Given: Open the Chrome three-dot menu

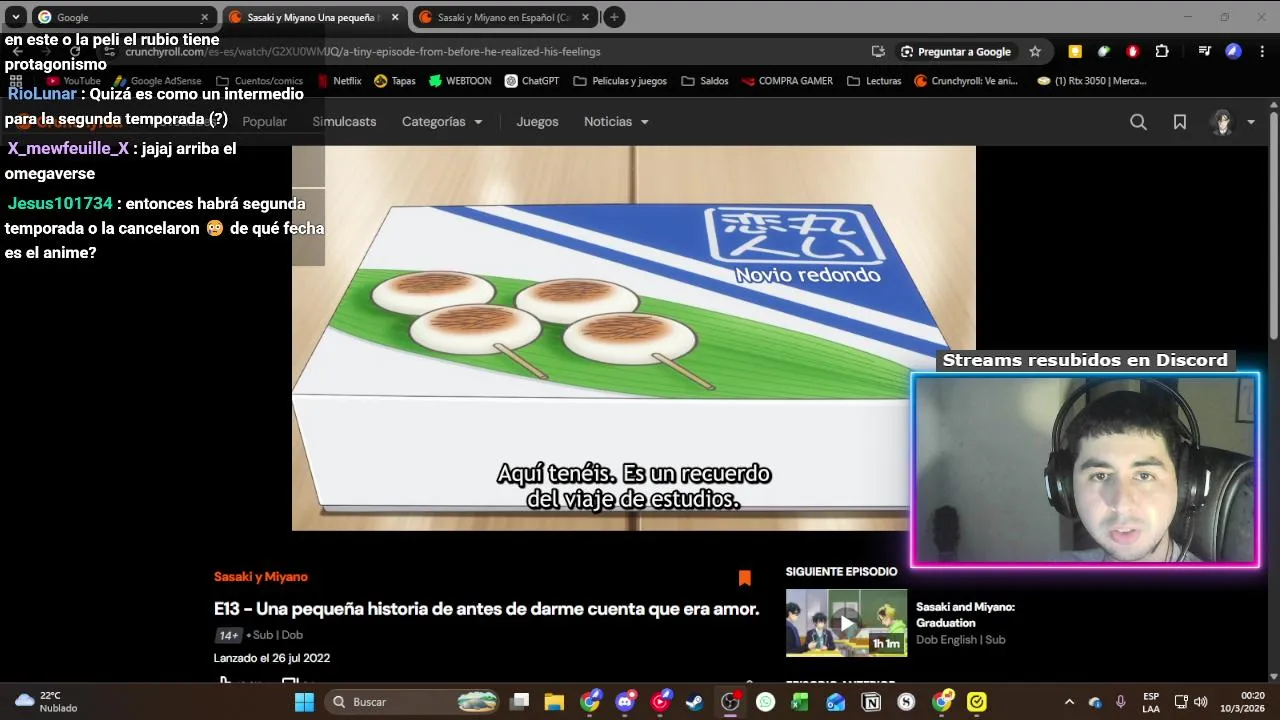Looking at the screenshot, I should (1263, 52).
